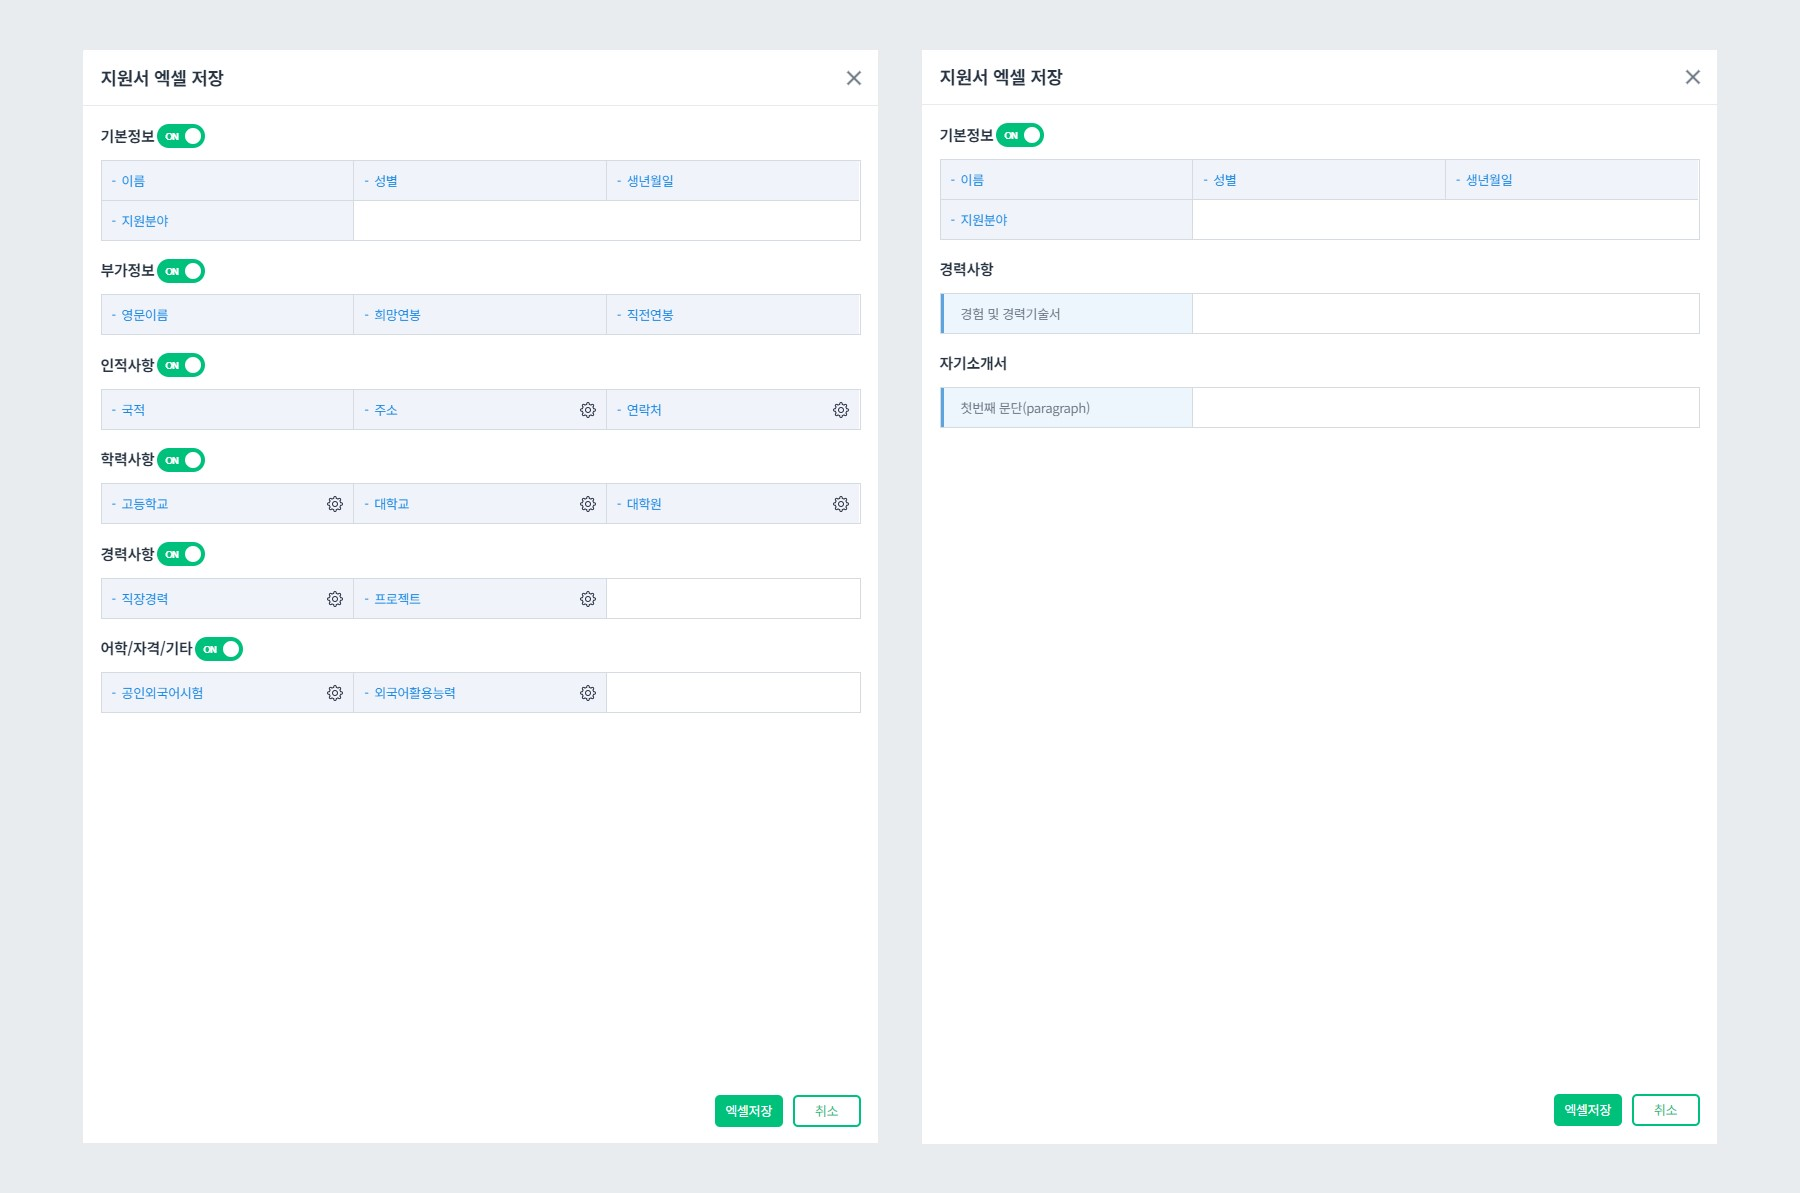Click 취소 button in left dialog
The height and width of the screenshot is (1193, 1800).
click(827, 1111)
